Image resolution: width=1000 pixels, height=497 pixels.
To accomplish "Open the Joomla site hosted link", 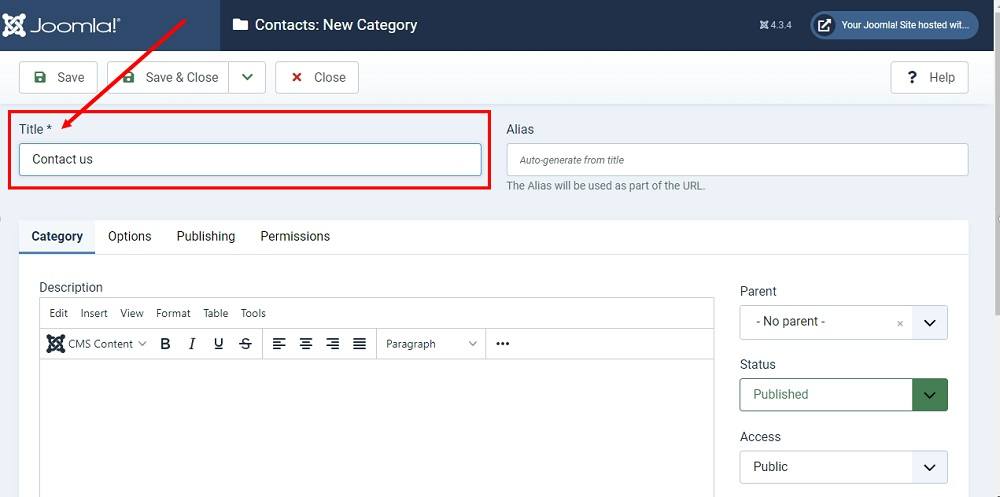I will (894, 26).
